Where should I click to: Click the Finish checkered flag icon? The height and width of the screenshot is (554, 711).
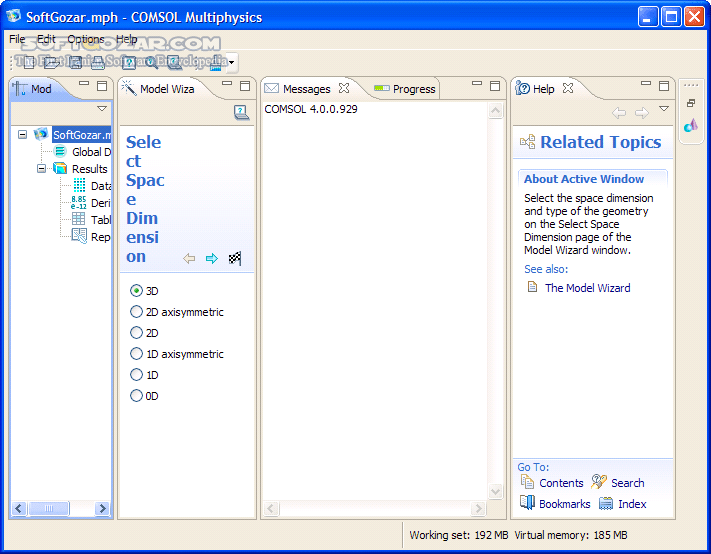pos(235,259)
